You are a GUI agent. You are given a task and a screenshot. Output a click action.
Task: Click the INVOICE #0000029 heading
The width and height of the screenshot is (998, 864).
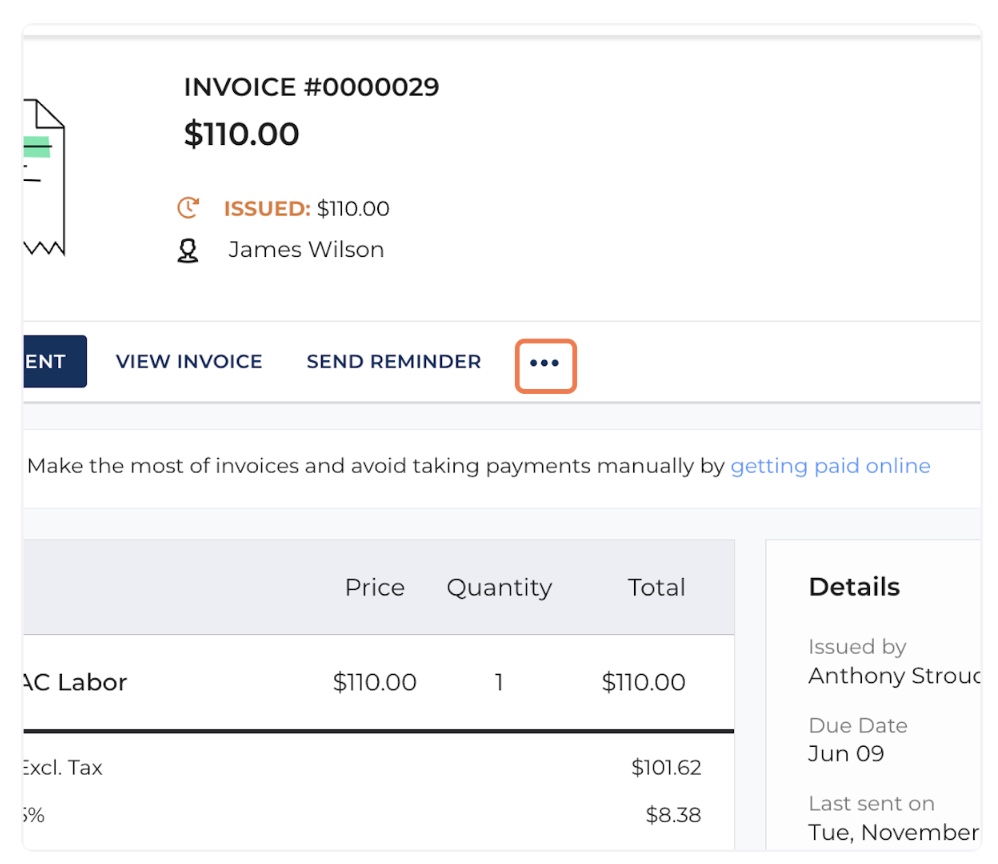pyautogui.click(x=311, y=87)
